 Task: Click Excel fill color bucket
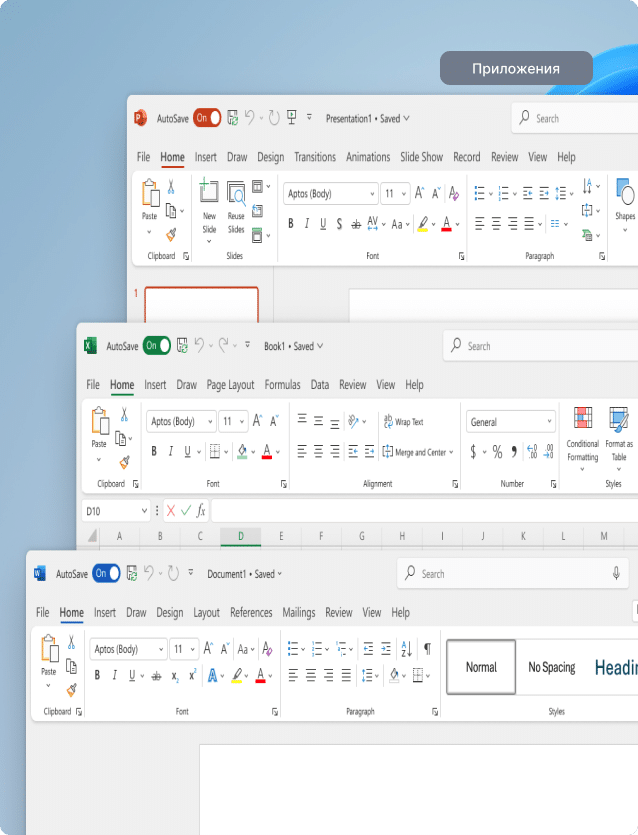click(x=242, y=452)
